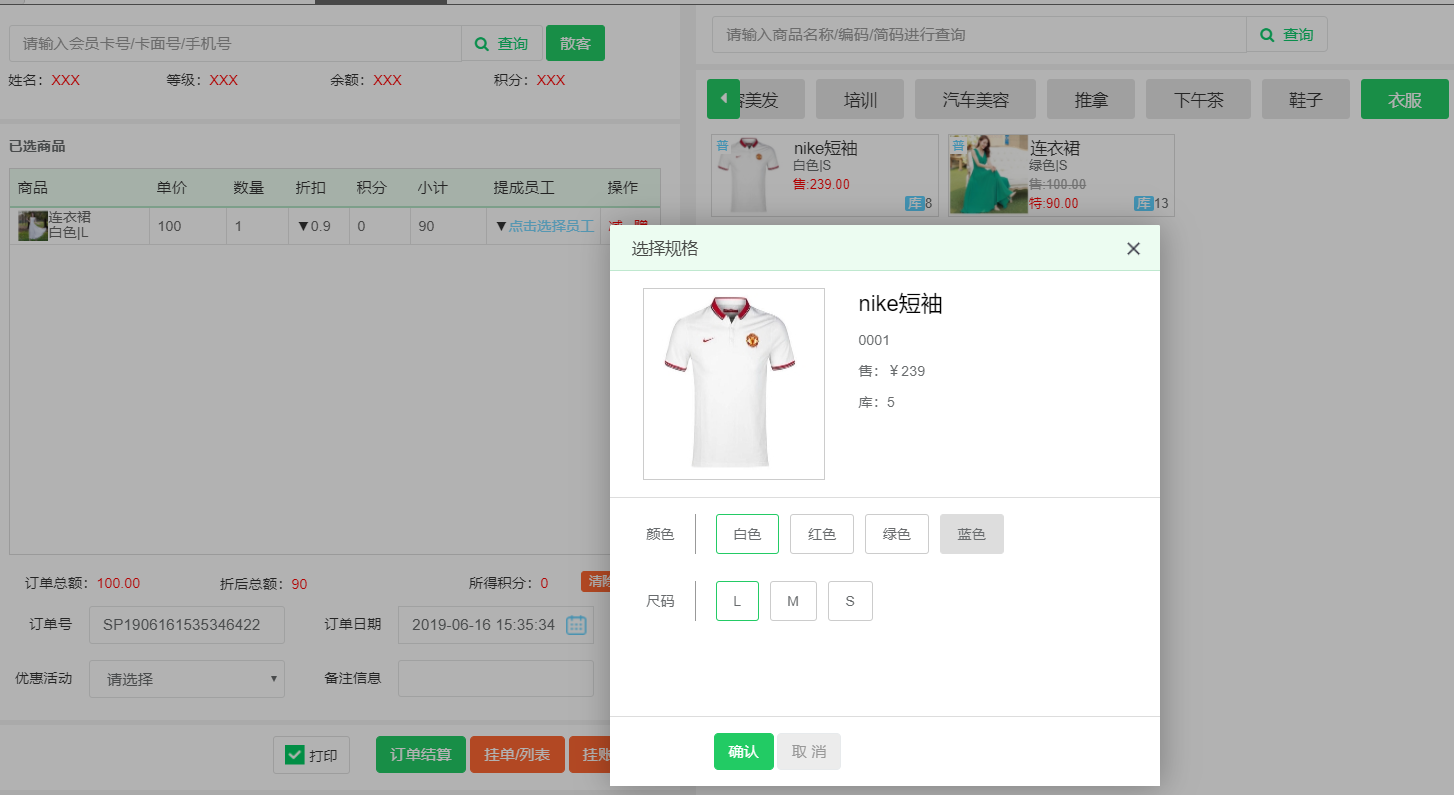Choose size S
This screenshot has width=1454, height=795.
click(850, 601)
